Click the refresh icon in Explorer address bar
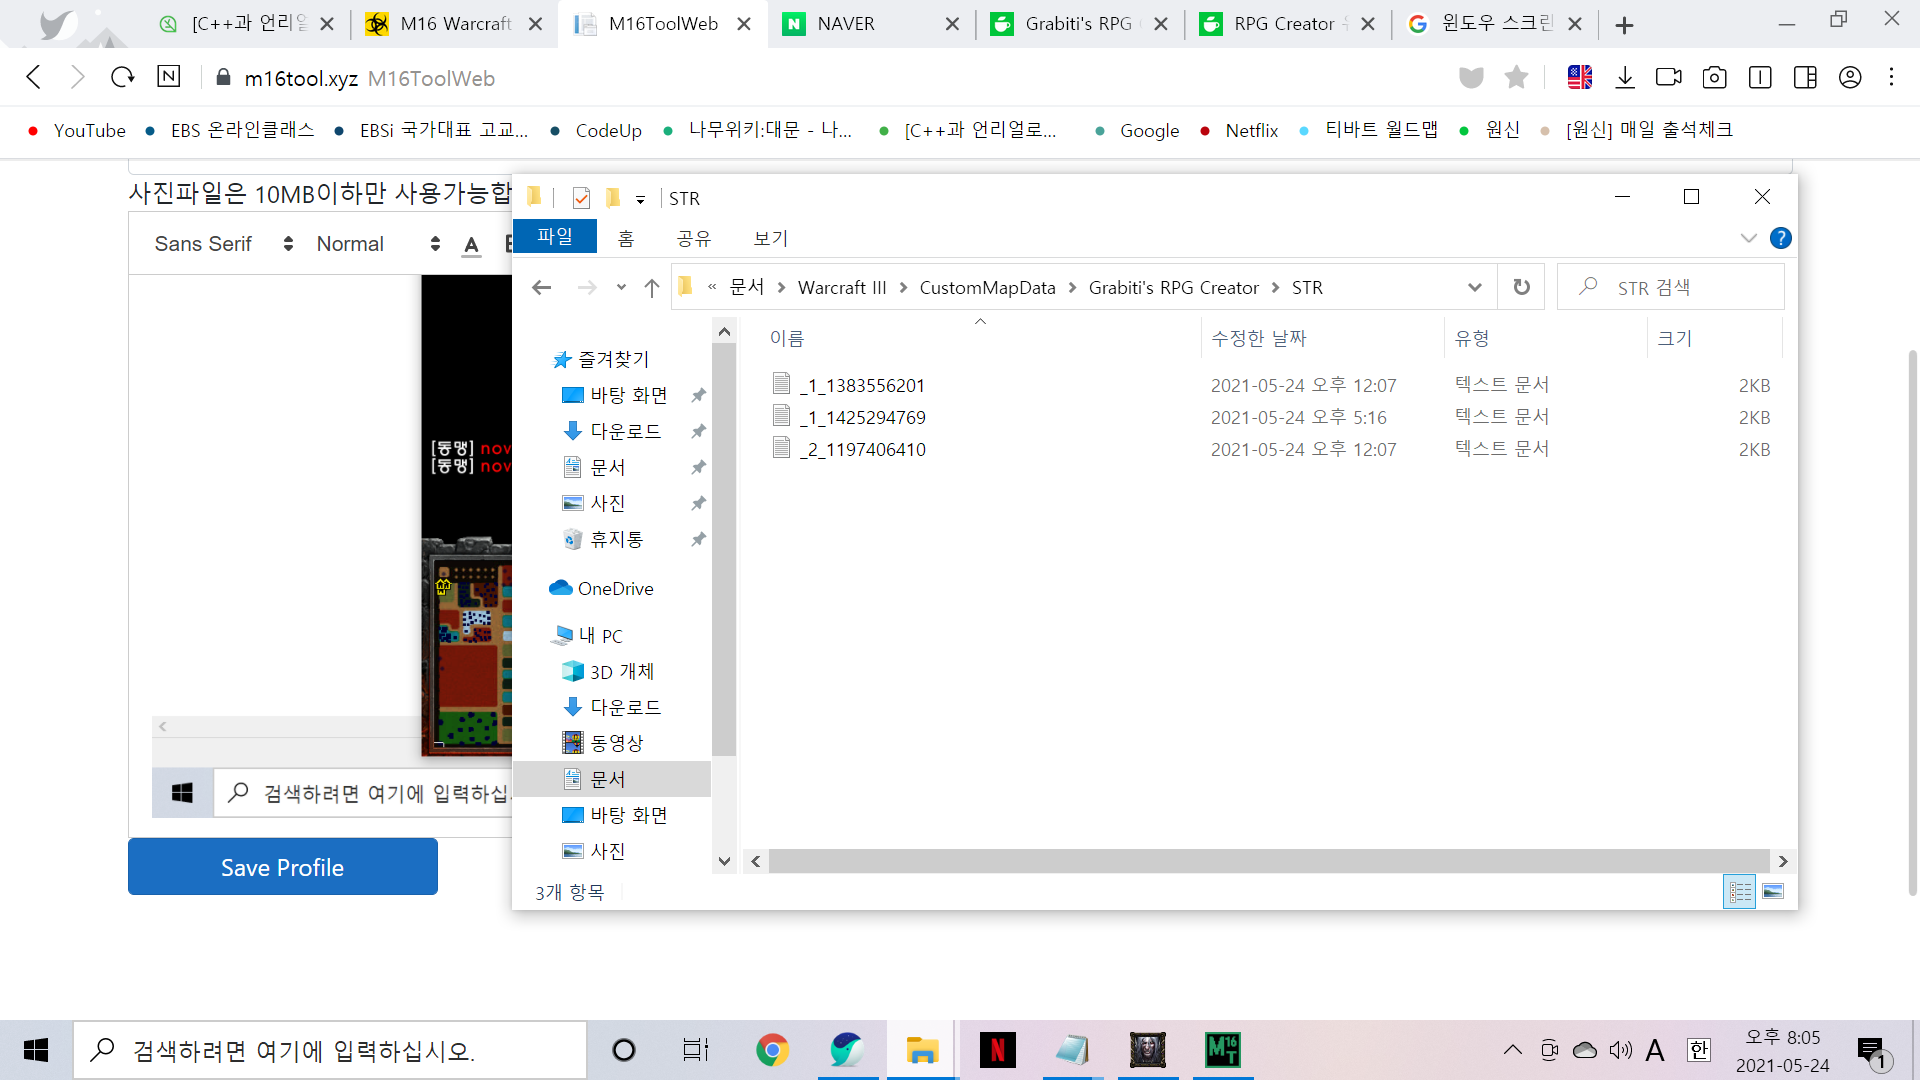Screen dimensions: 1920x1080 1521,287
